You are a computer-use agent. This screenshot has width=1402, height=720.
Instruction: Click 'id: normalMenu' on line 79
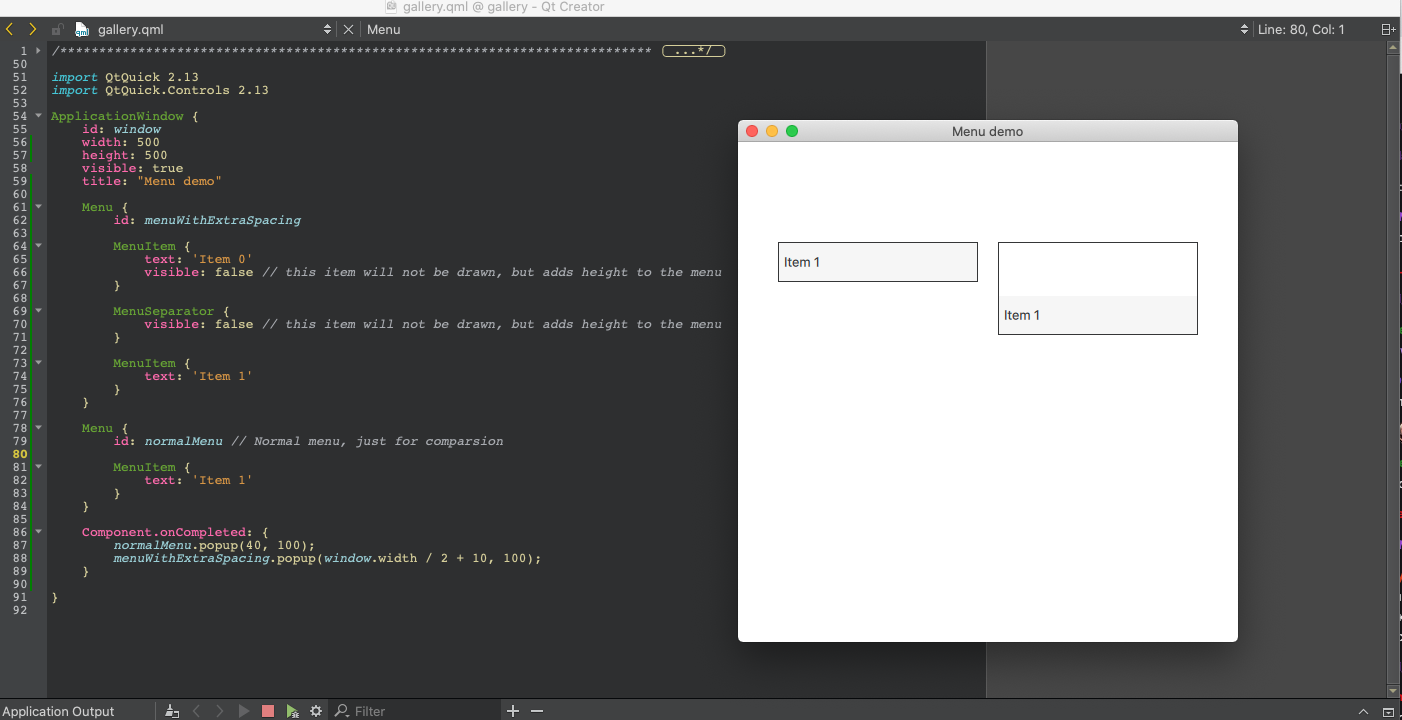(x=168, y=441)
